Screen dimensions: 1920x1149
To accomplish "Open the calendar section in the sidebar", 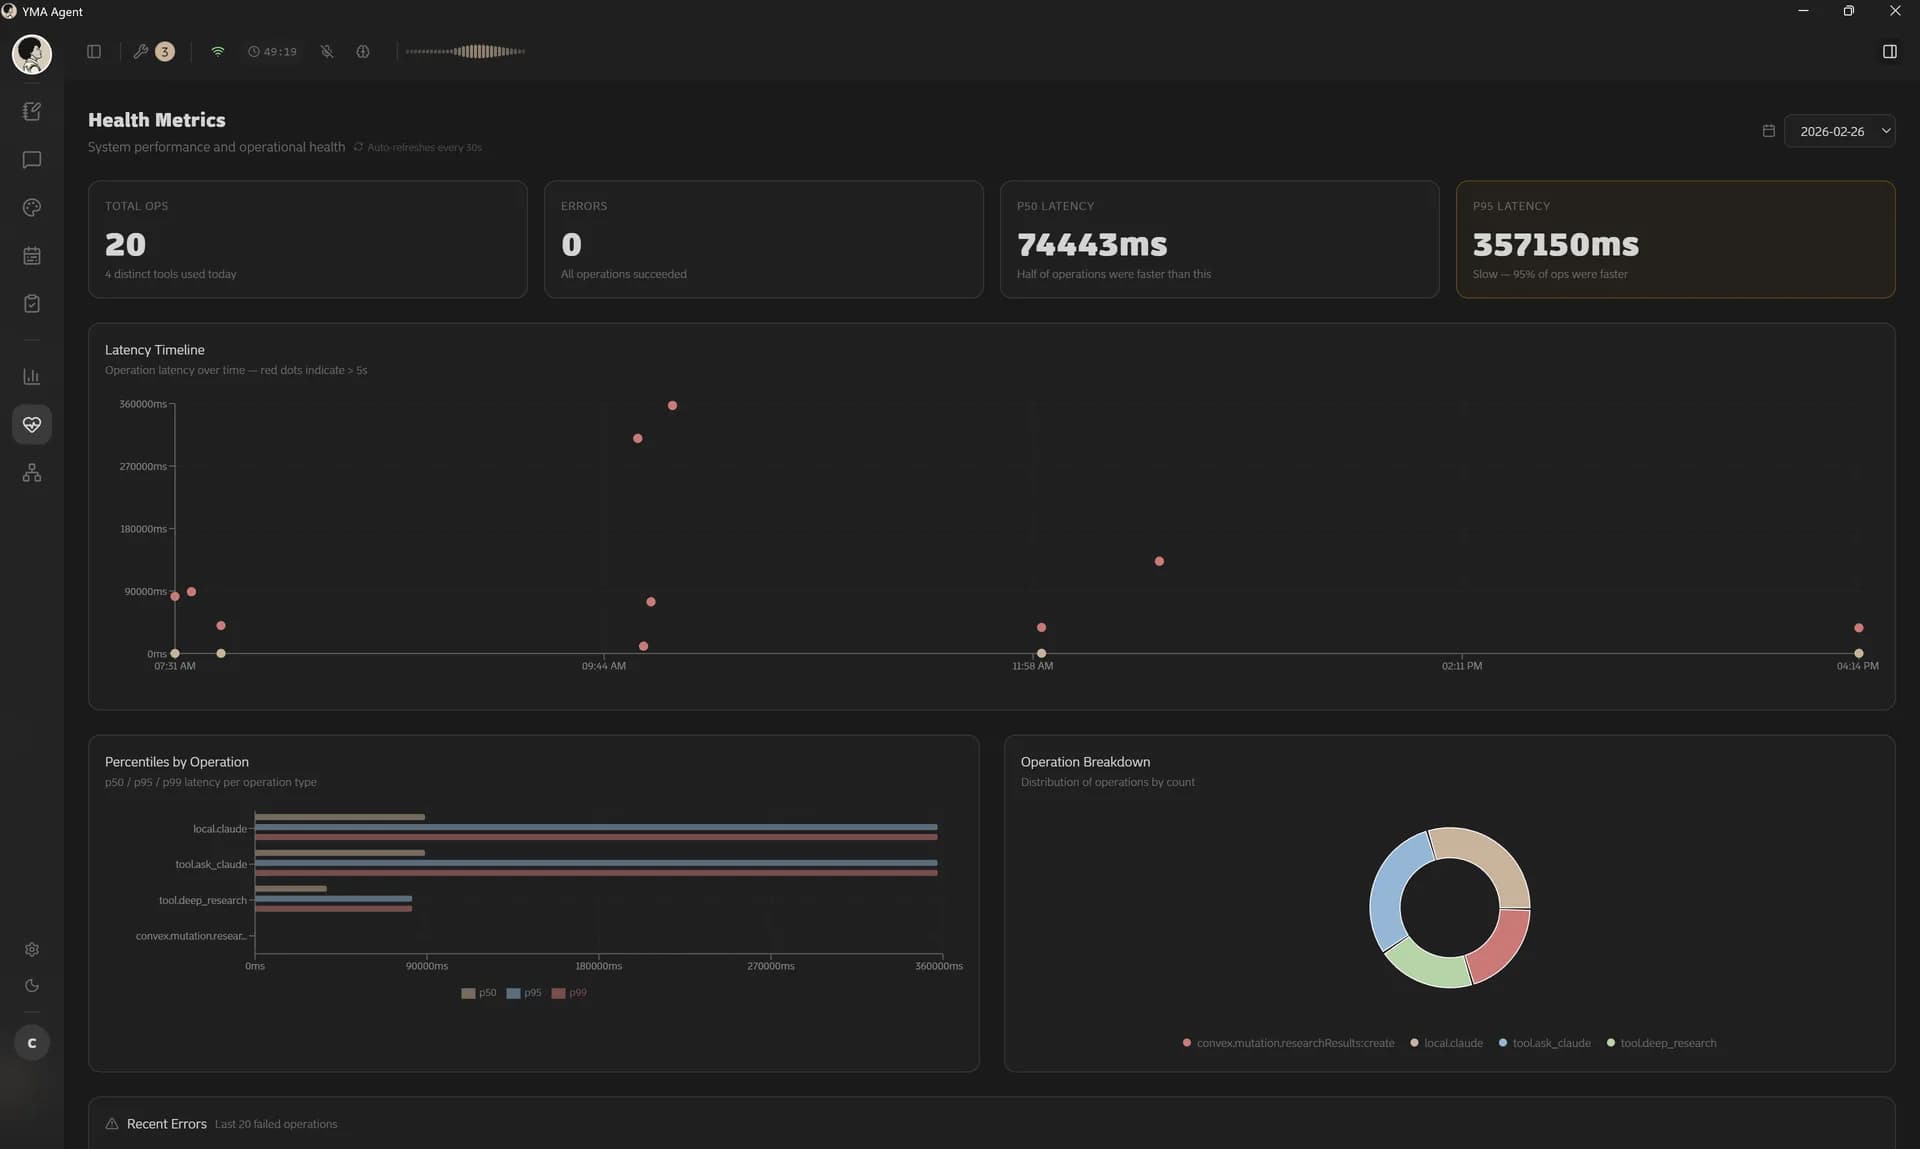I will (32, 256).
